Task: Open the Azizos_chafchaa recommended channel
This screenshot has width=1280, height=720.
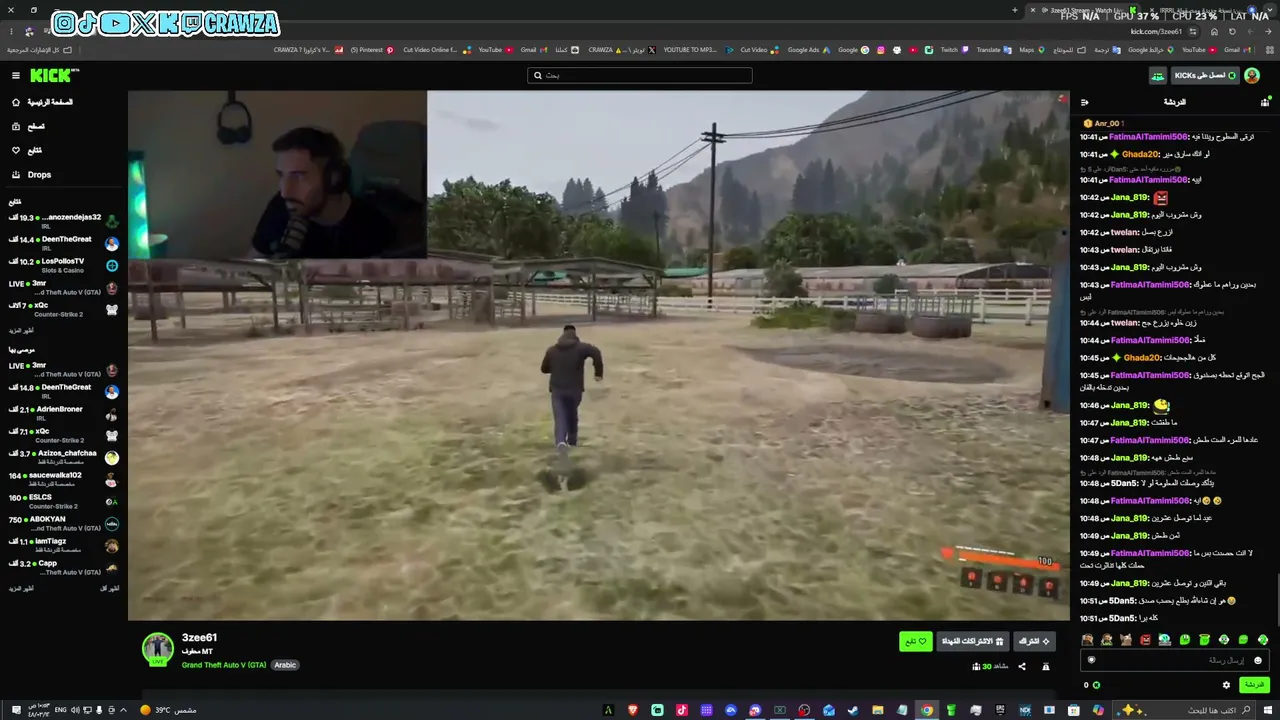Action: (x=64, y=457)
